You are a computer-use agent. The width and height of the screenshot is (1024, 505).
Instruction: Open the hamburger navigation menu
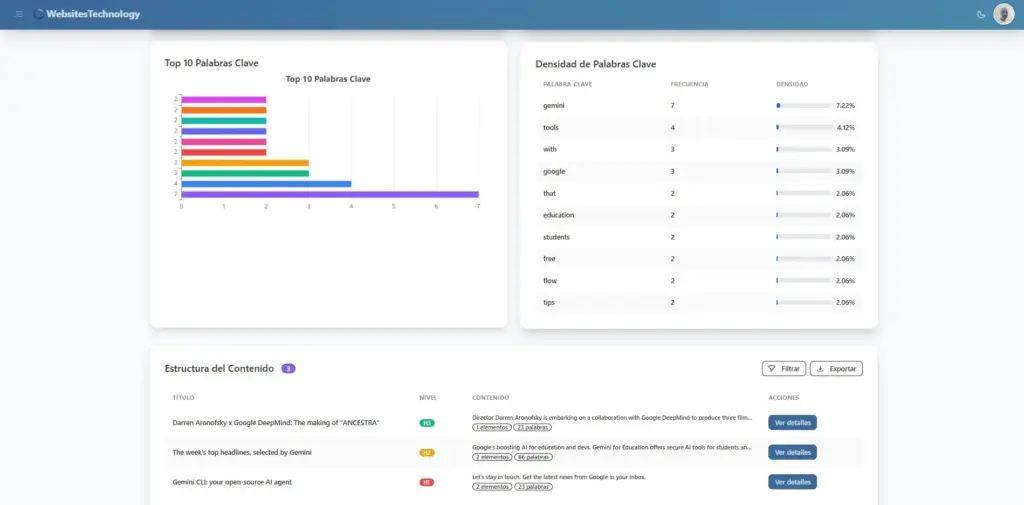click(x=19, y=14)
